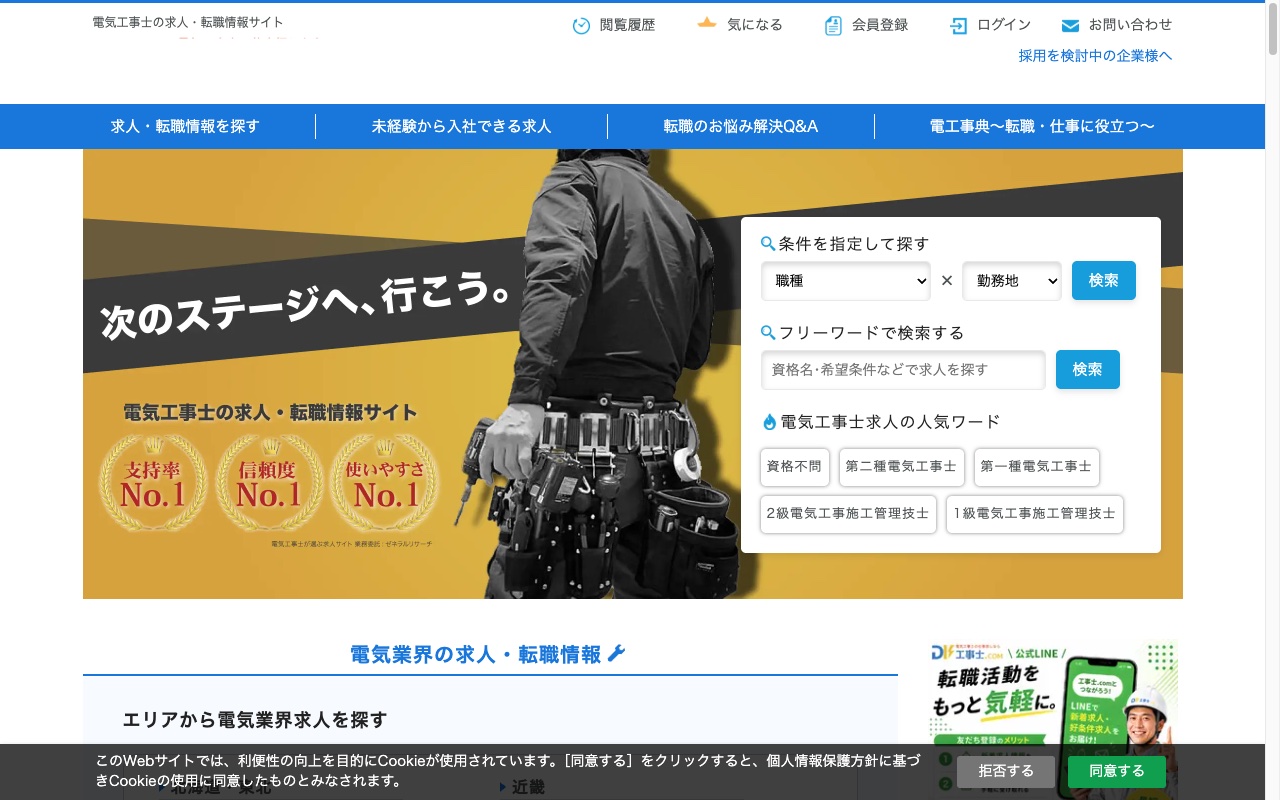Select 資格不問 popular keyword
Viewport: 1280px width, 800px height.
click(x=795, y=467)
